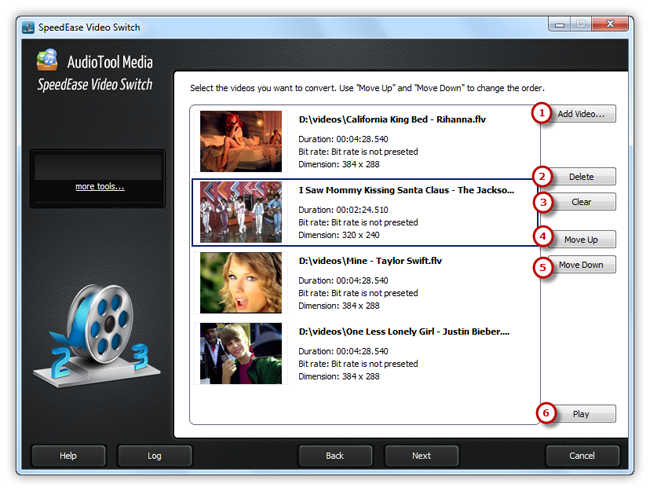Open Help
This screenshot has height=491, width=650.
(68, 456)
